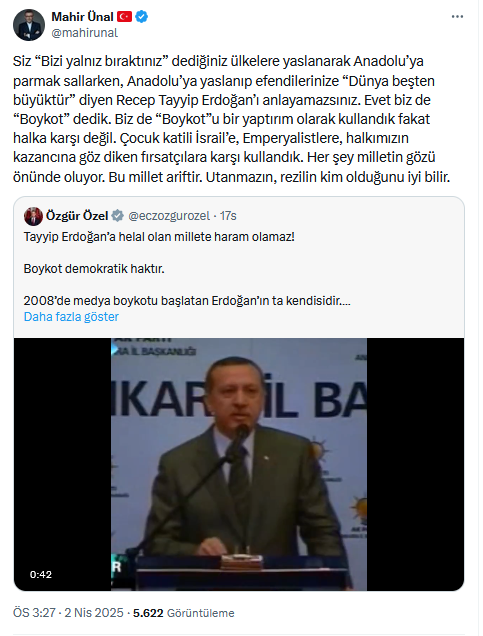Open the @eczozgurozel handle

coord(169,216)
